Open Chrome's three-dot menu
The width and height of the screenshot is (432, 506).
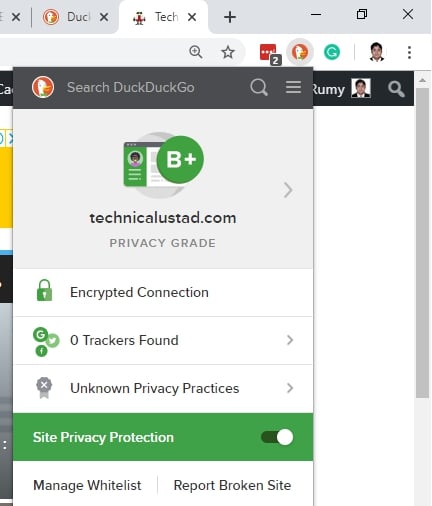409,52
